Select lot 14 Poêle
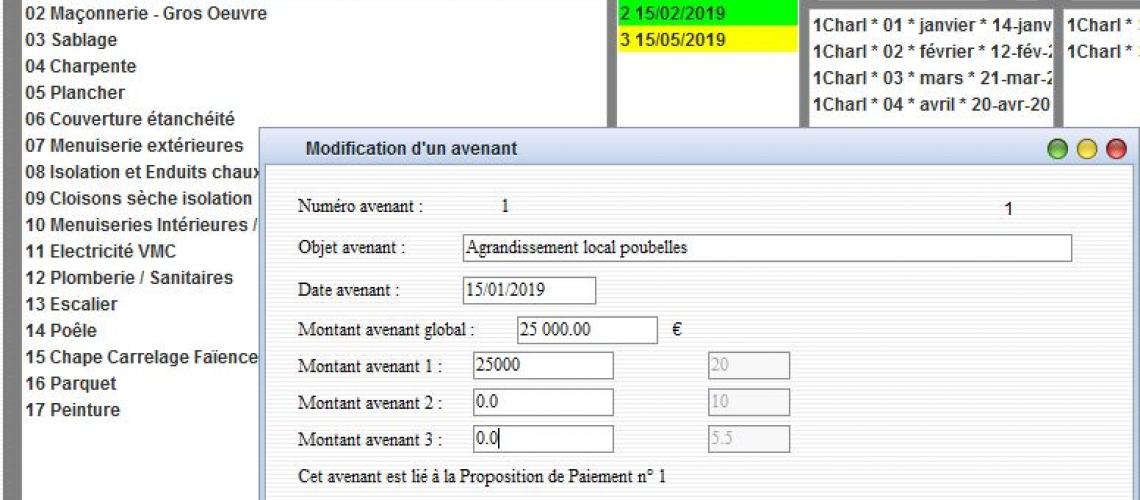Screen dimensions: 1140x500 (61, 331)
